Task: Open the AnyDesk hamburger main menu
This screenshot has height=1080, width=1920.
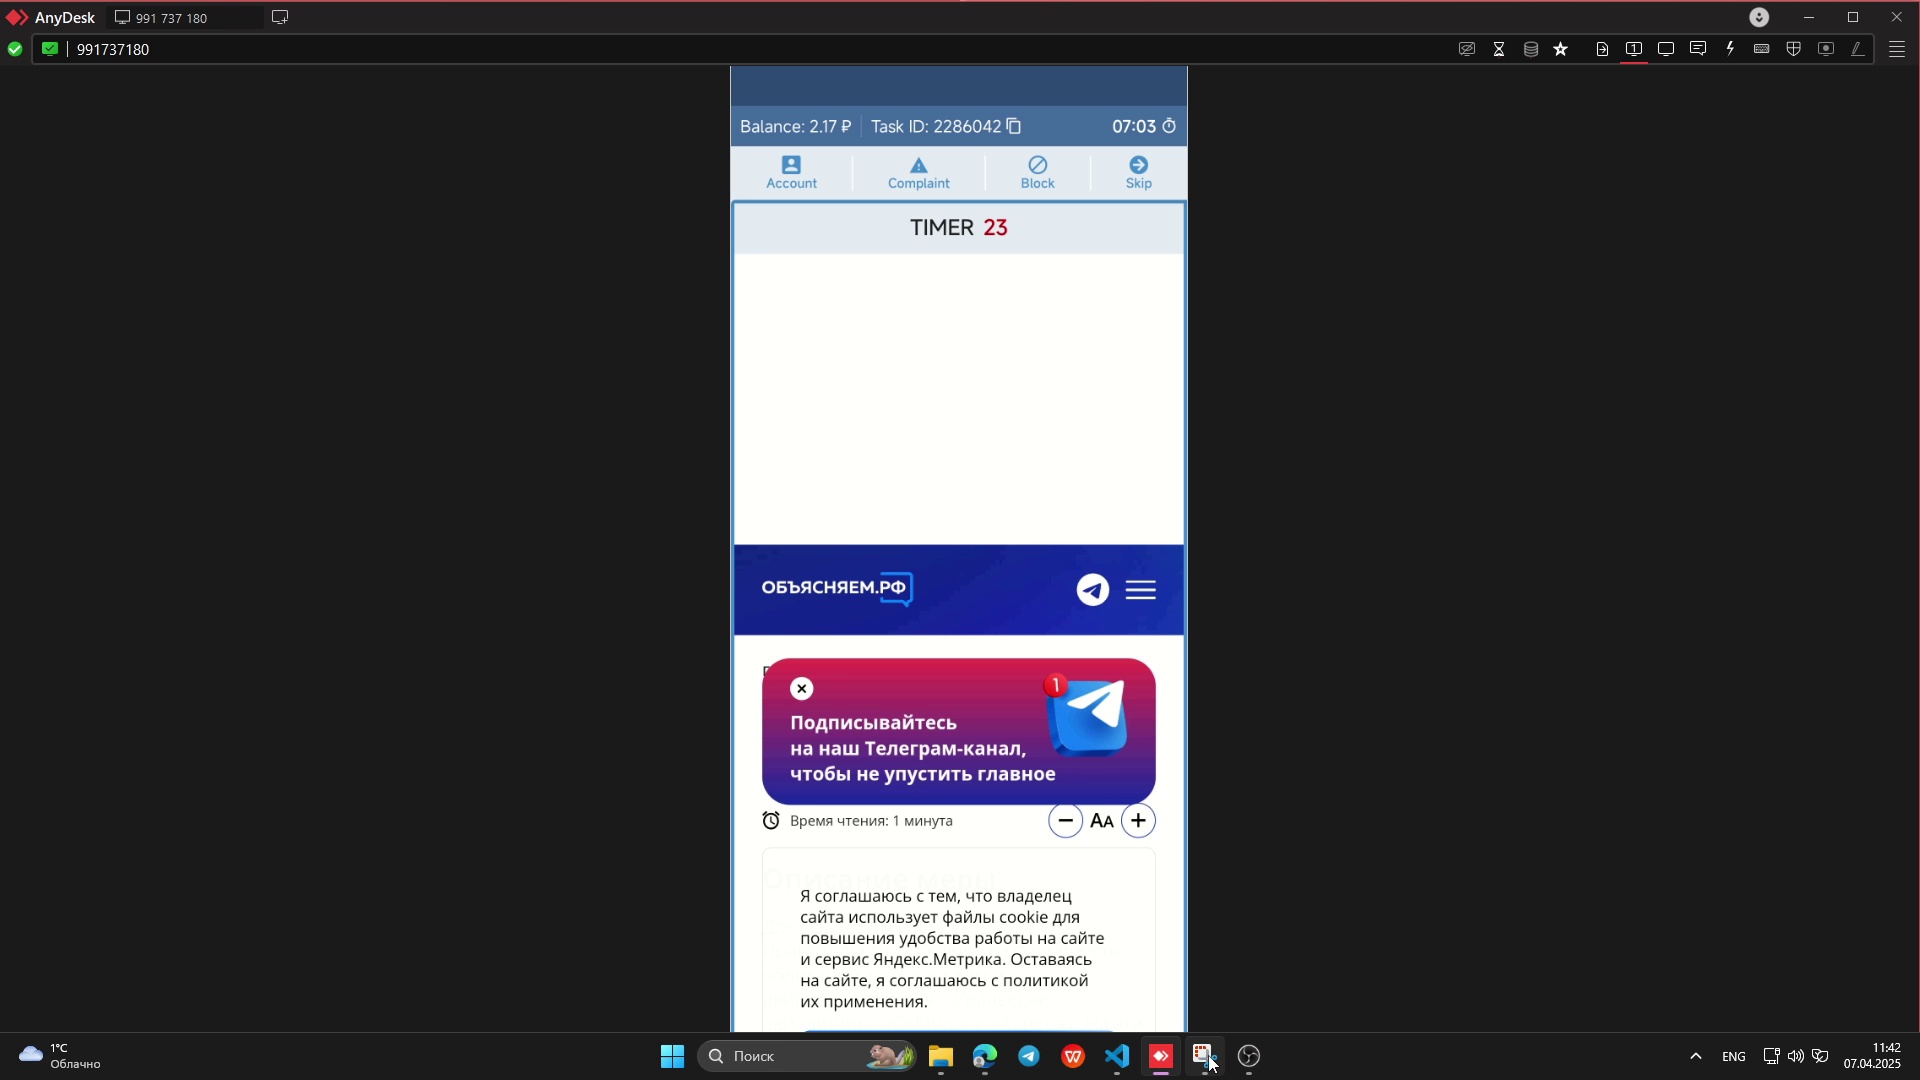Action: coord(1897,49)
